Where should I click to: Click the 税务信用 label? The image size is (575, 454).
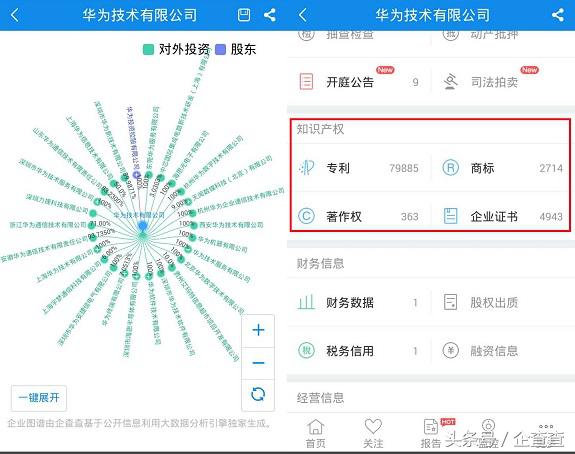(x=350, y=351)
